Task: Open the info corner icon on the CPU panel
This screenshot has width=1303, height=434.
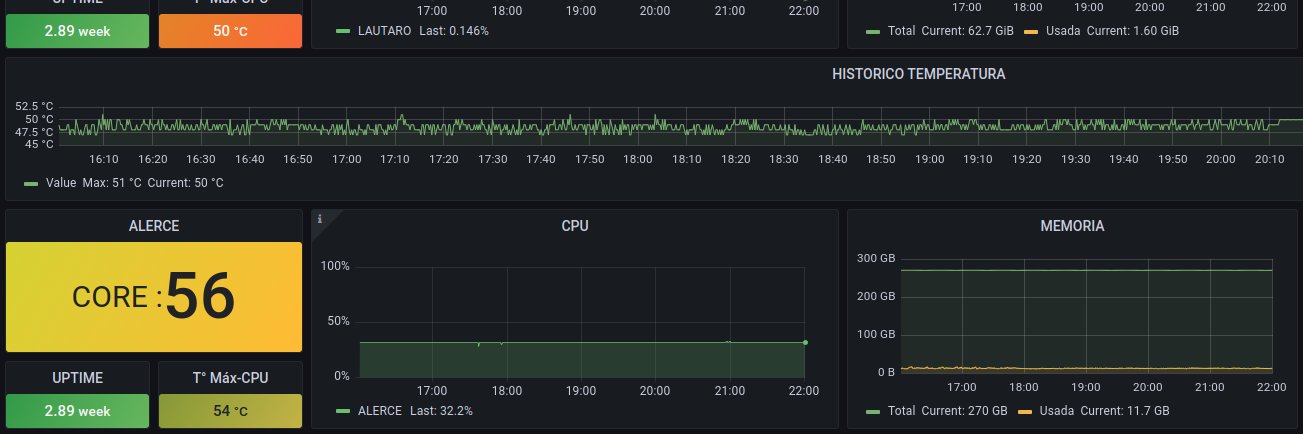Action: tap(320, 218)
